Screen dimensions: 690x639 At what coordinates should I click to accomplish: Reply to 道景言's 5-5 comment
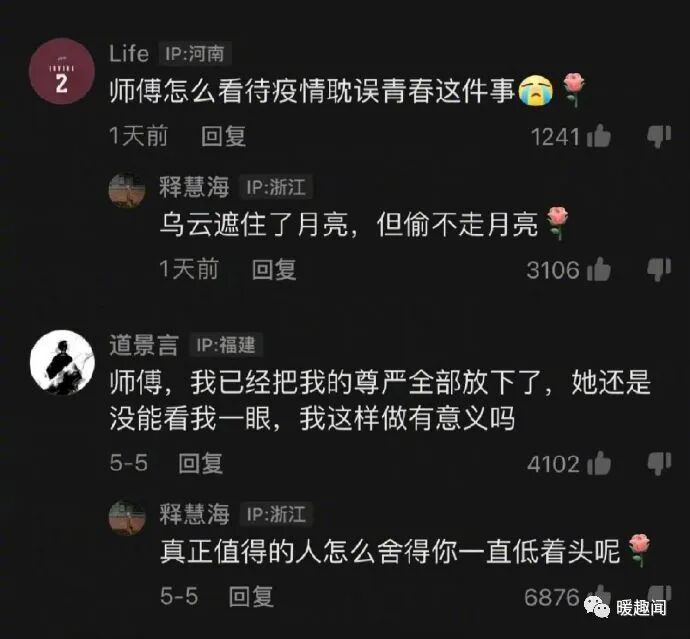(200, 463)
